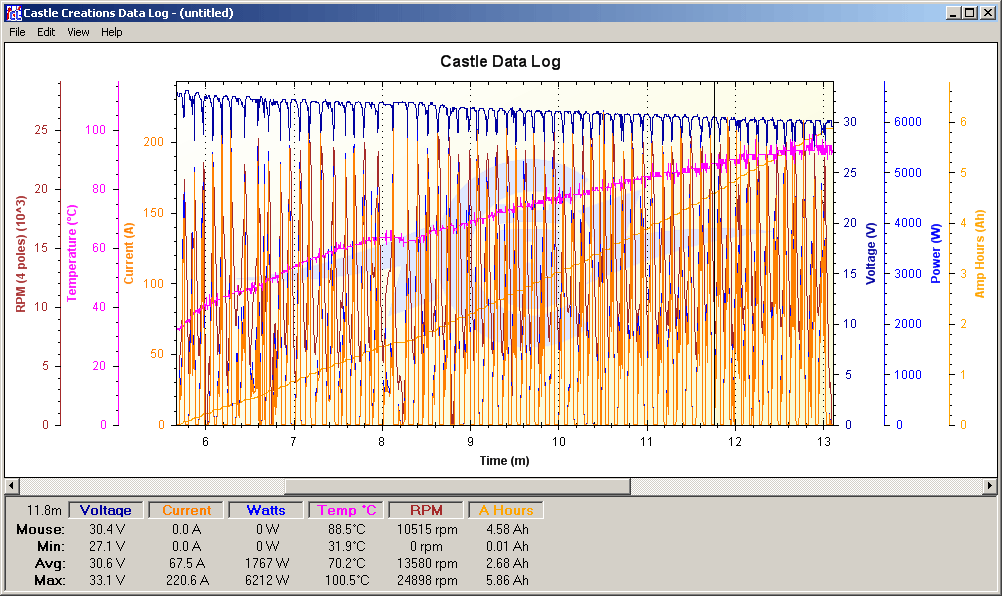This screenshot has width=1002, height=596.
Task: Toggle the Temp °C series button
Action: coord(346,510)
